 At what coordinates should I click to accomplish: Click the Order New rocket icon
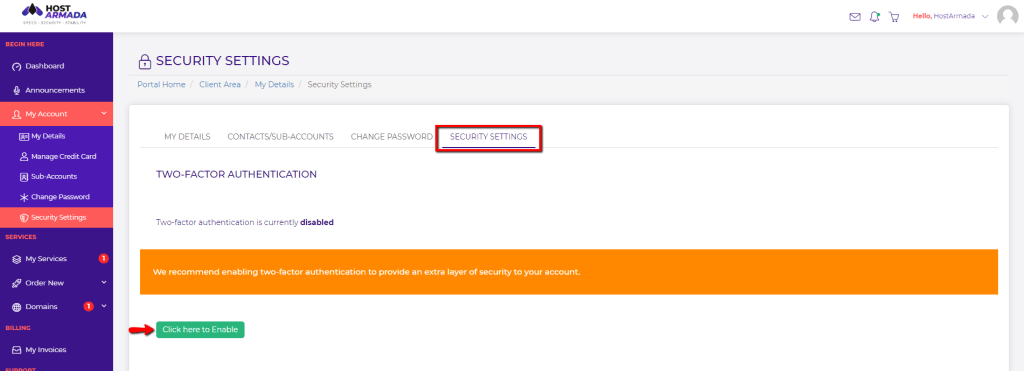coord(17,283)
